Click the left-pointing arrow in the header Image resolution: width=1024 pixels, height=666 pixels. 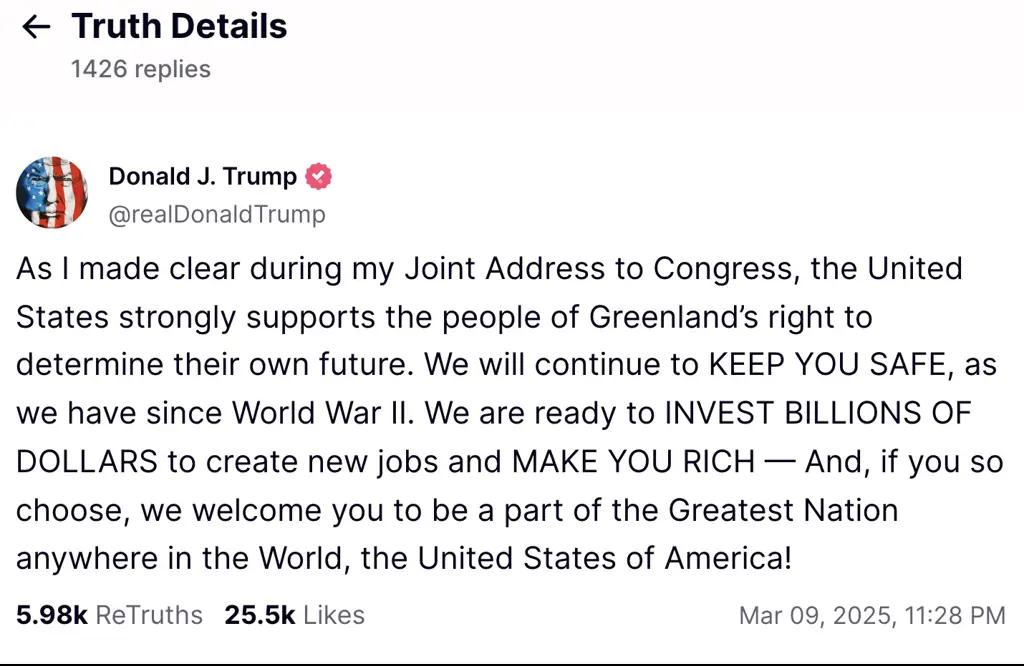tap(36, 27)
